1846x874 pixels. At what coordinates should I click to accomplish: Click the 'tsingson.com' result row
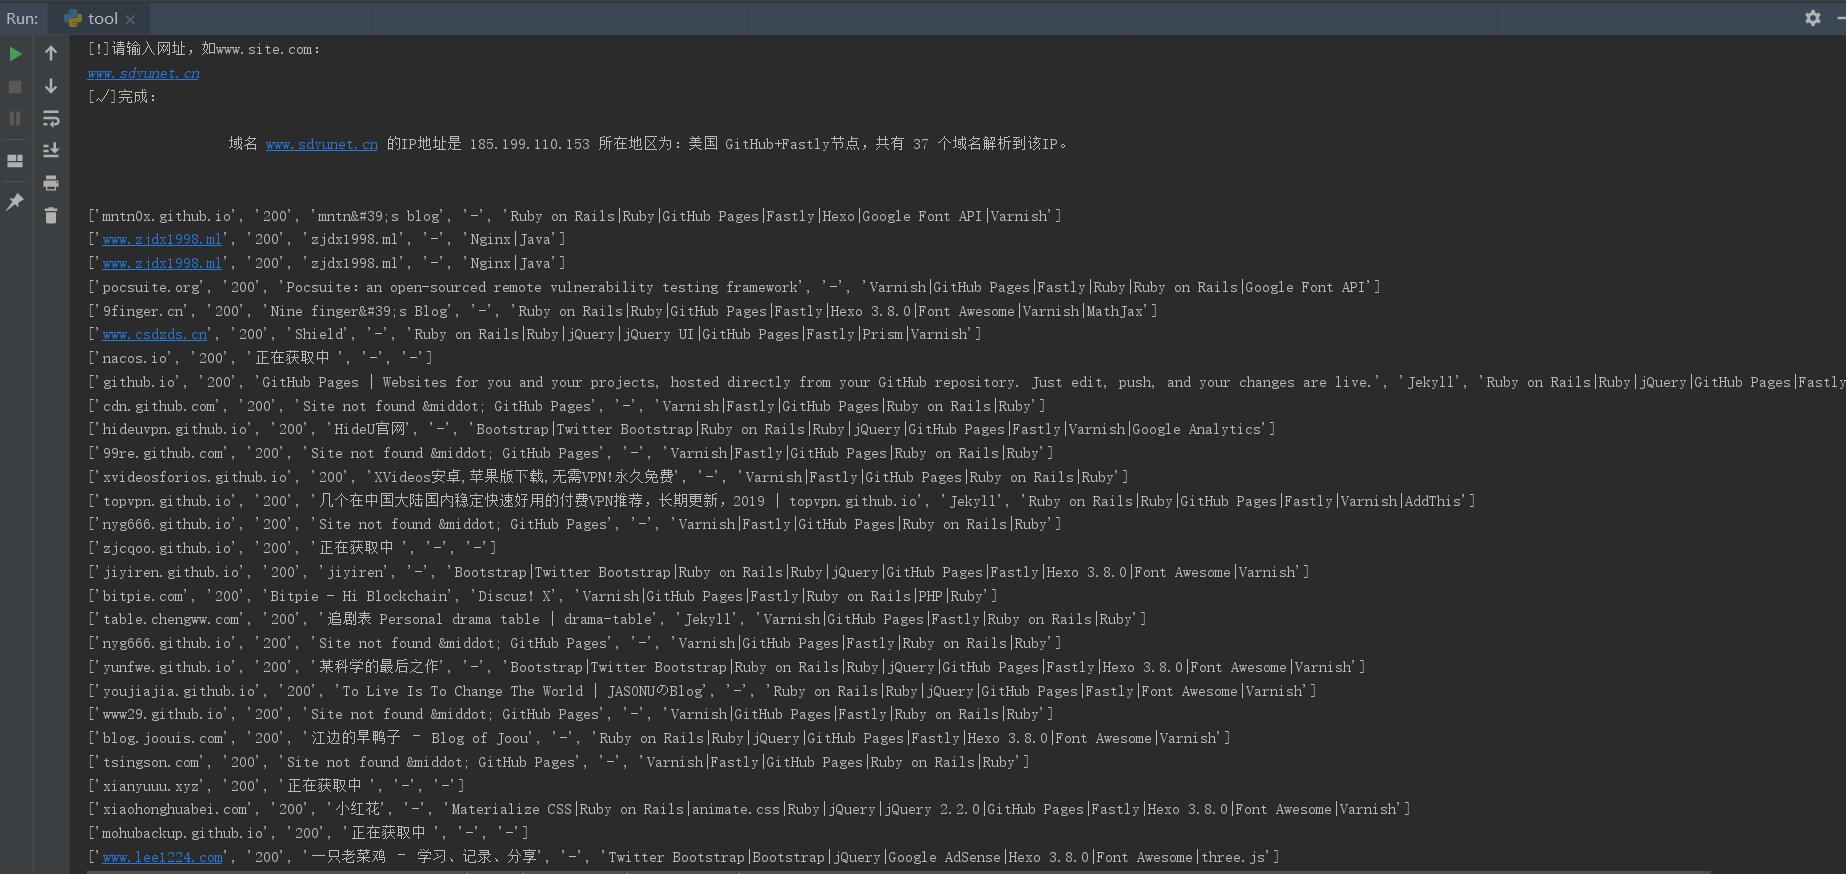[559, 762]
